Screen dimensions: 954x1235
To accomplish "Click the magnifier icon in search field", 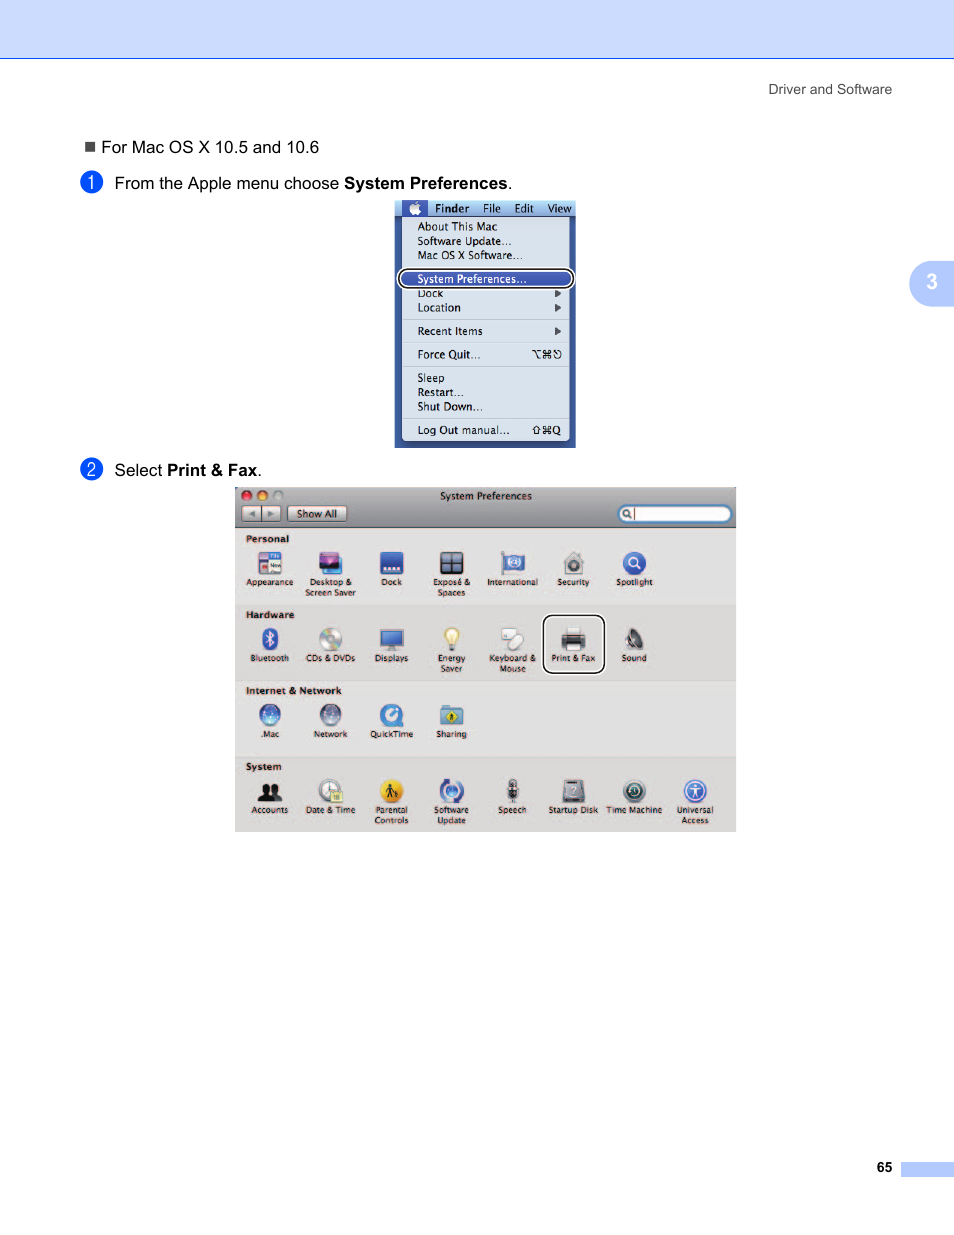I will click(x=626, y=514).
